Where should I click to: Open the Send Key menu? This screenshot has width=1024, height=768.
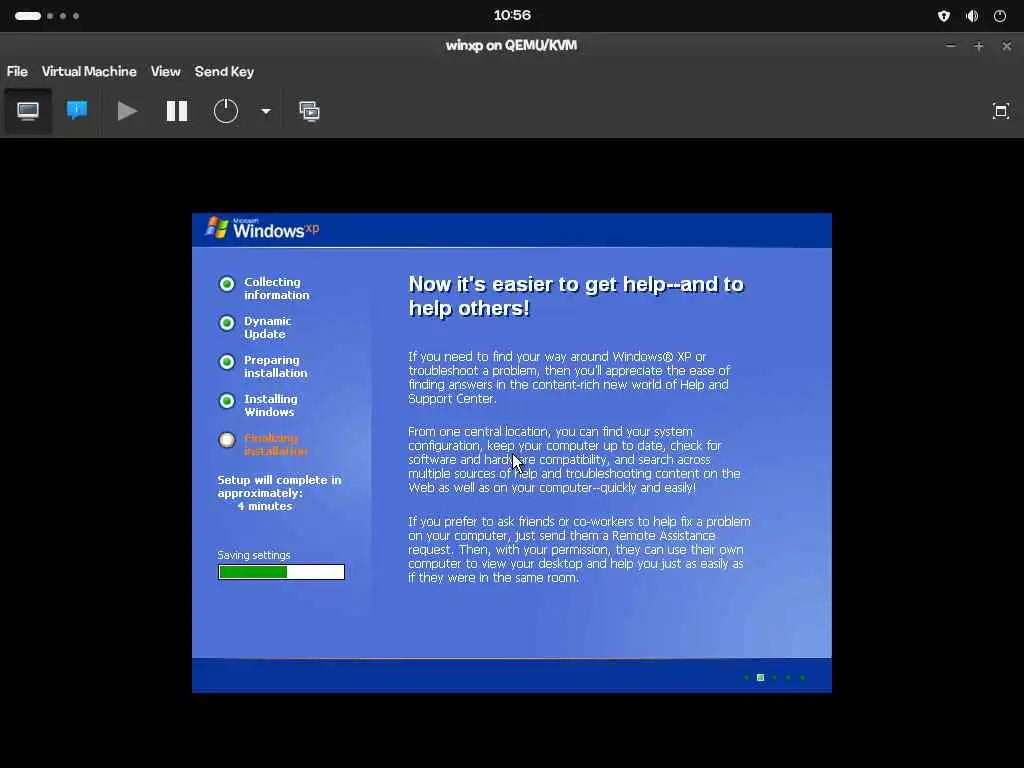224,72
